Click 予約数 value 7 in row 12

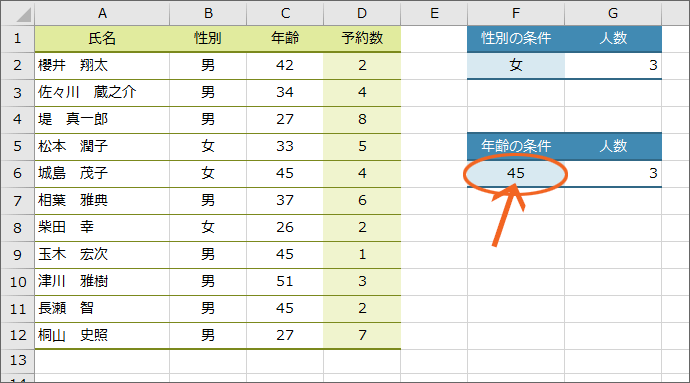click(362, 335)
